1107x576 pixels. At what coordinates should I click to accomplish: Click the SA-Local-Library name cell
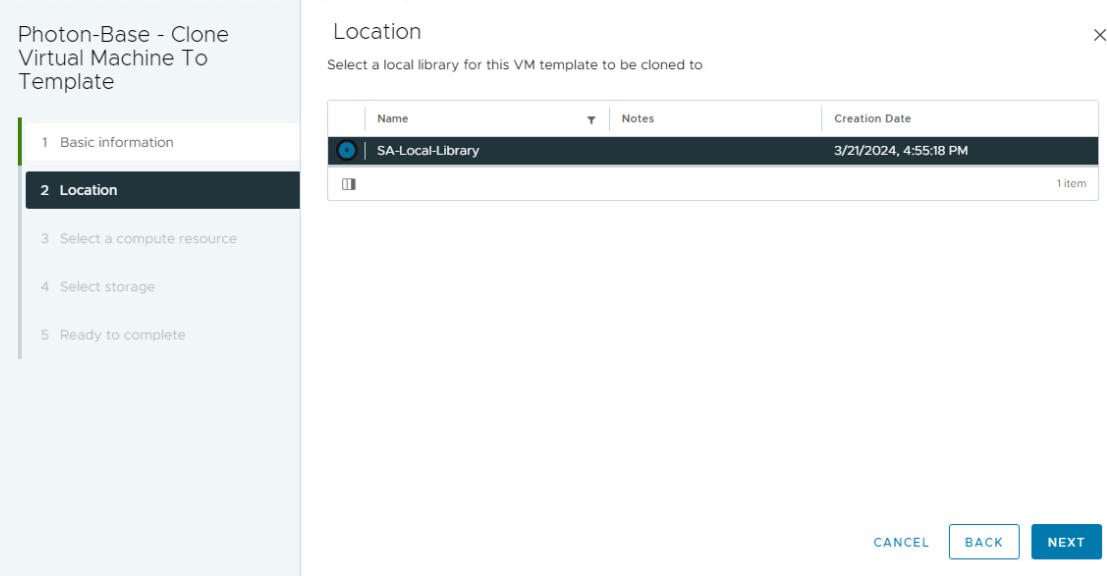[428, 150]
